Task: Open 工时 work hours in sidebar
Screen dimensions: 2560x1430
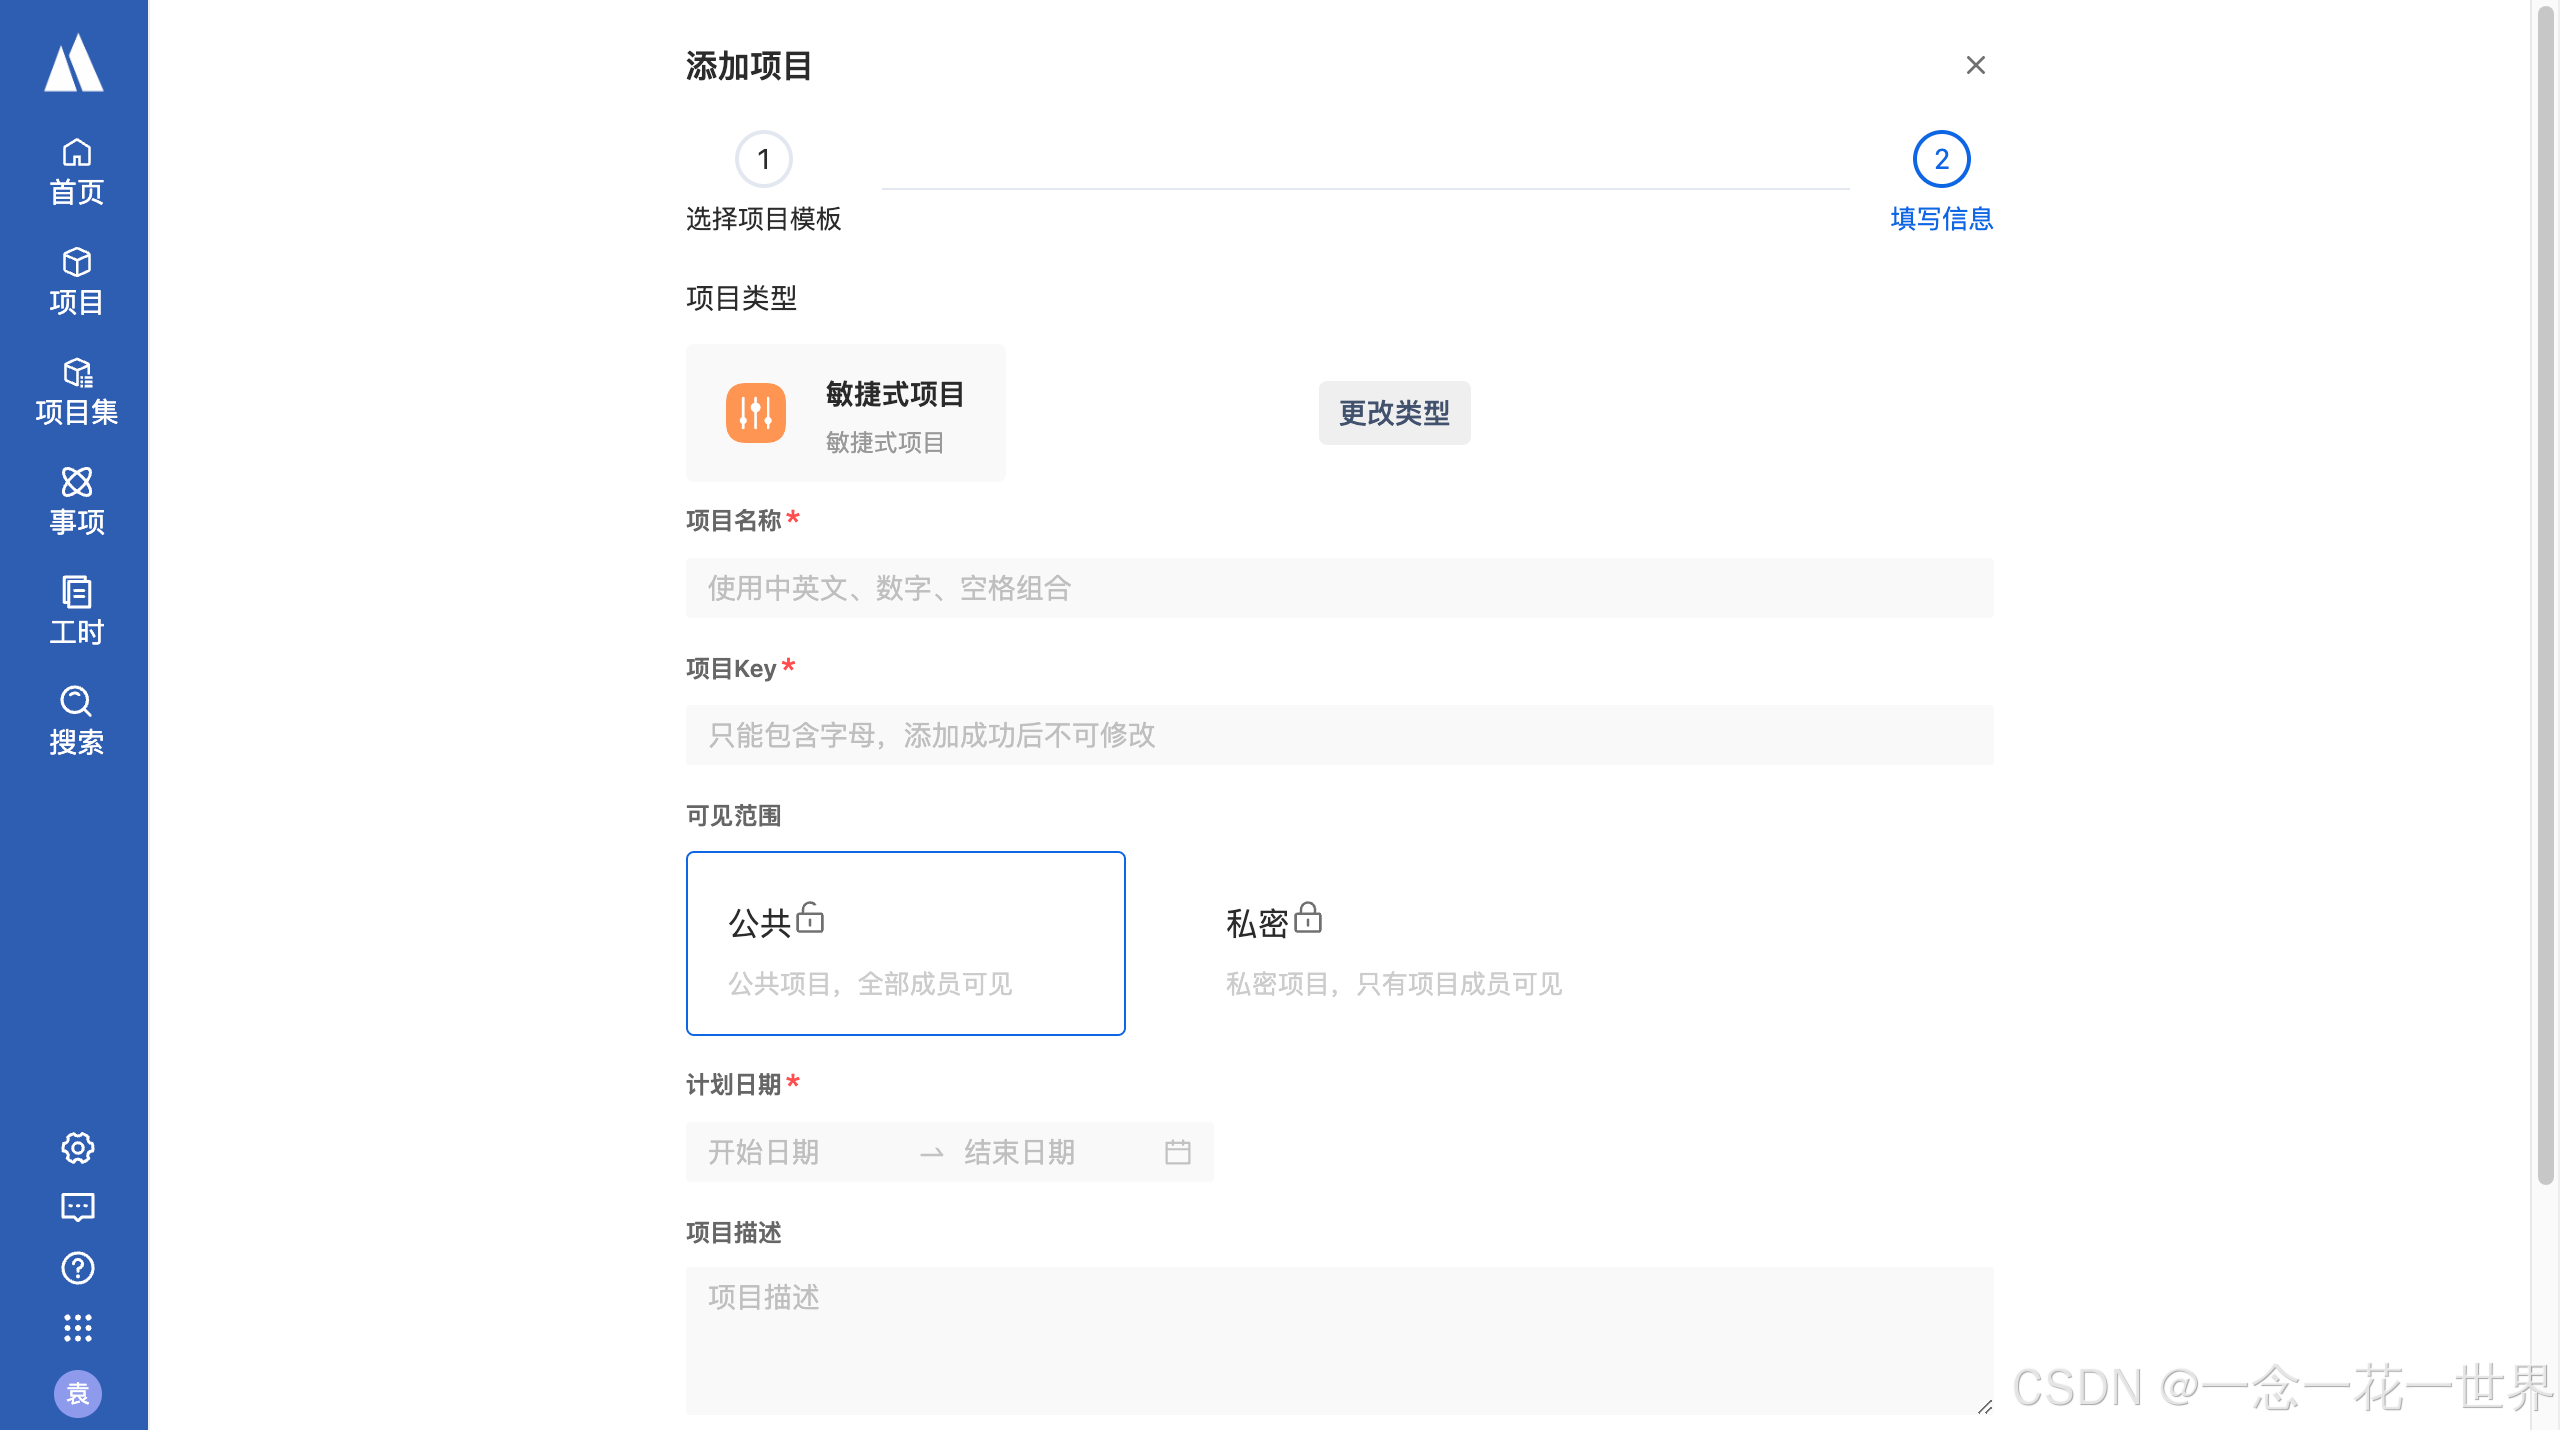Action: coord(76,611)
